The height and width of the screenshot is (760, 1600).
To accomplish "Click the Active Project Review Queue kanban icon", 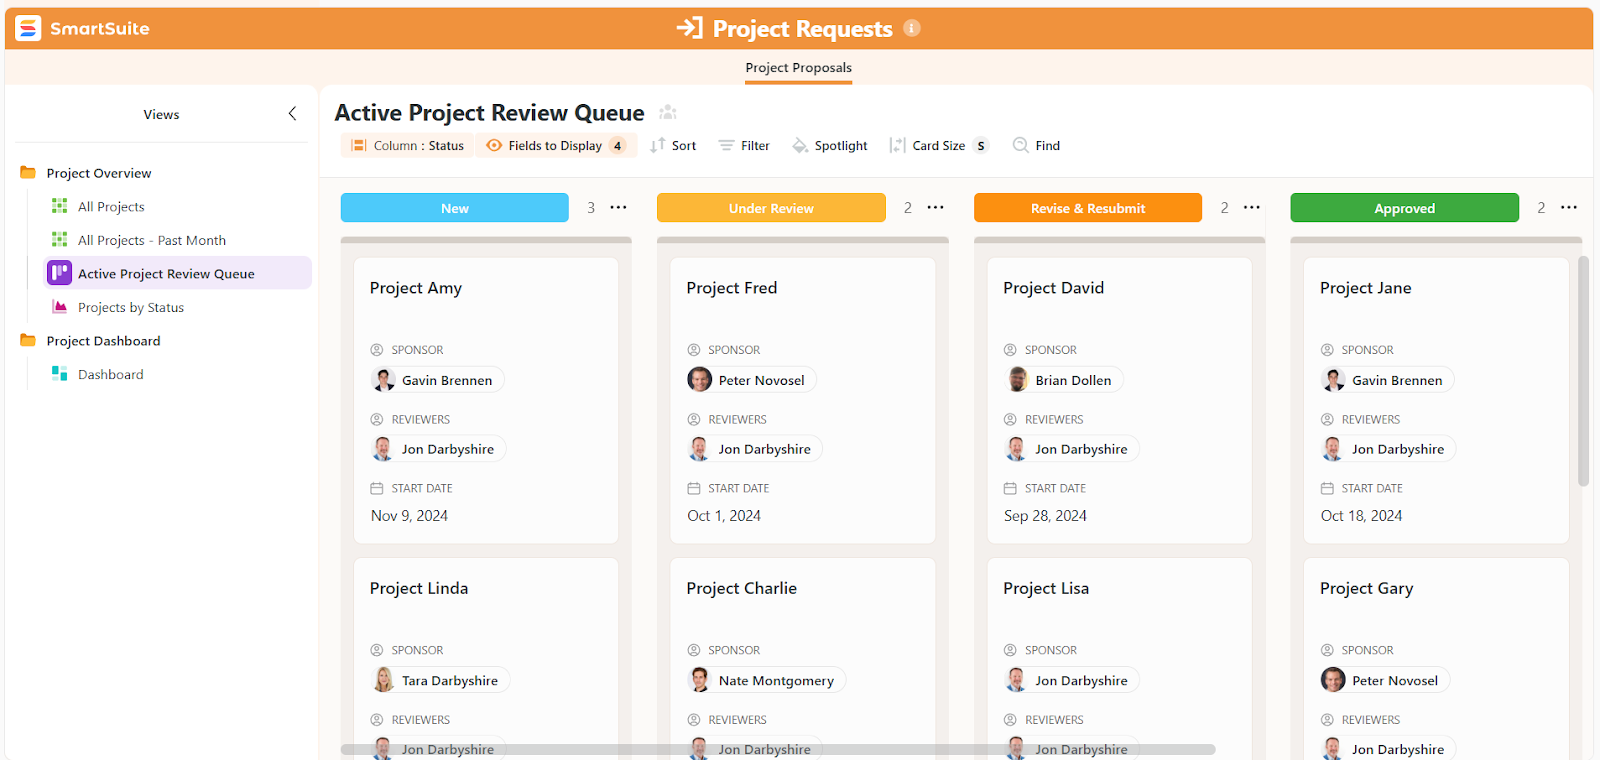I will (x=60, y=273).
